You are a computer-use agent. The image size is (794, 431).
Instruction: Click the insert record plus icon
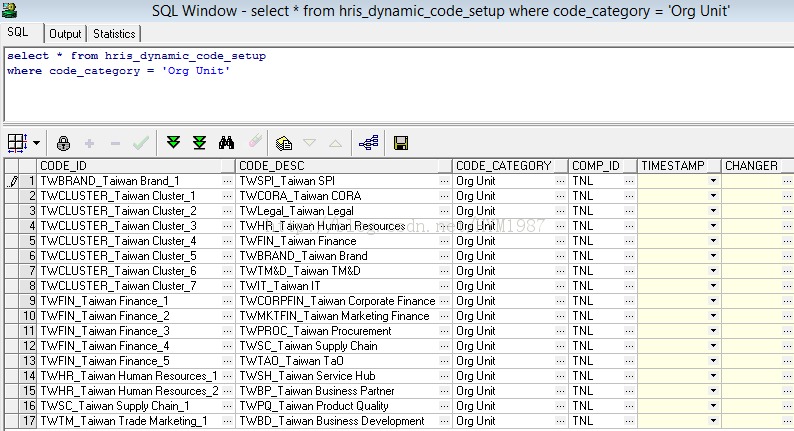point(90,143)
